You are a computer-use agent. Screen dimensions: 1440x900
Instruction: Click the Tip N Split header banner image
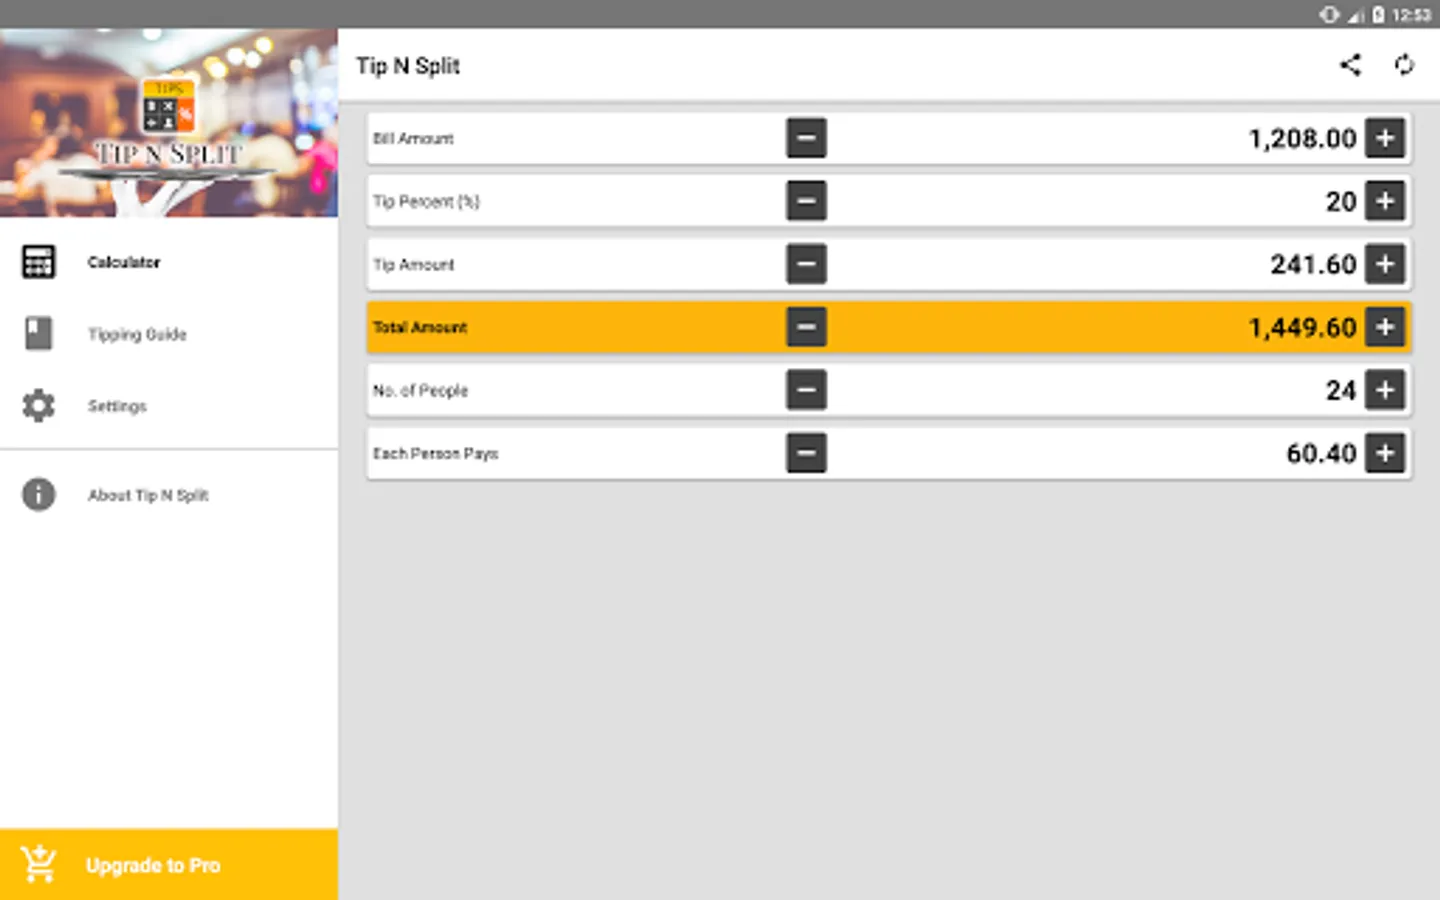[x=169, y=123]
